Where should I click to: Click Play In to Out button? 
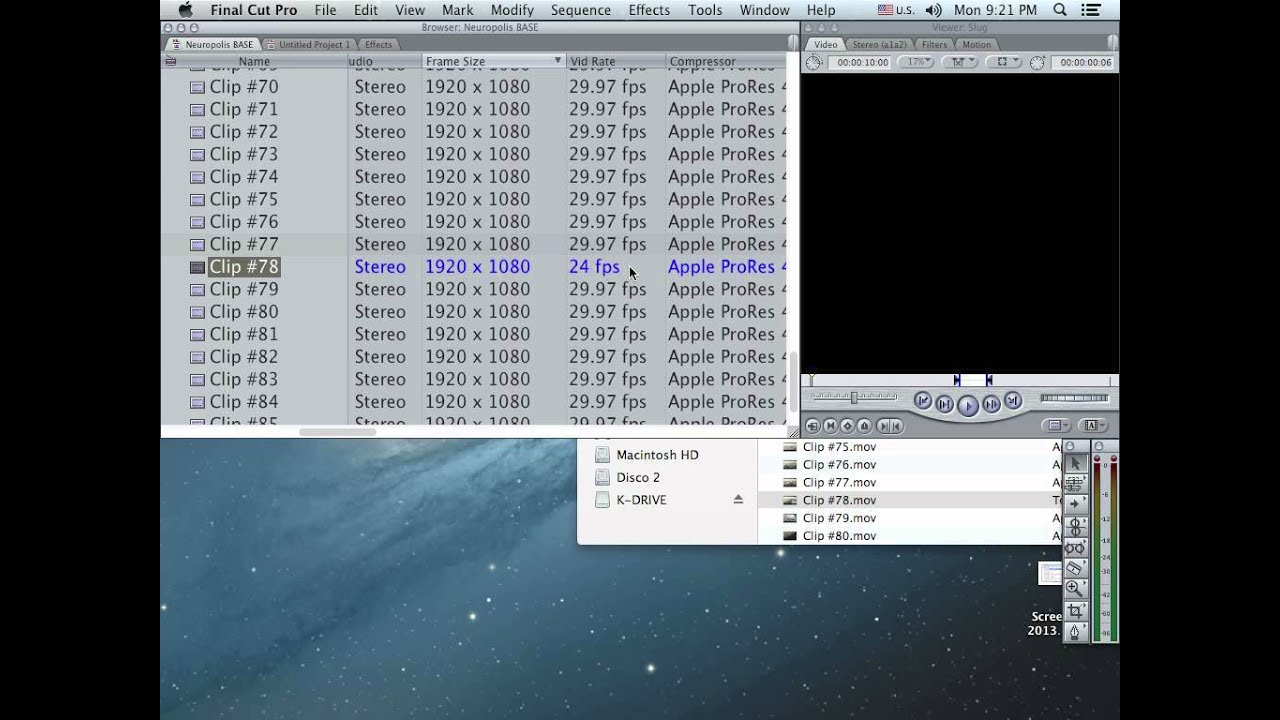(x=944, y=404)
